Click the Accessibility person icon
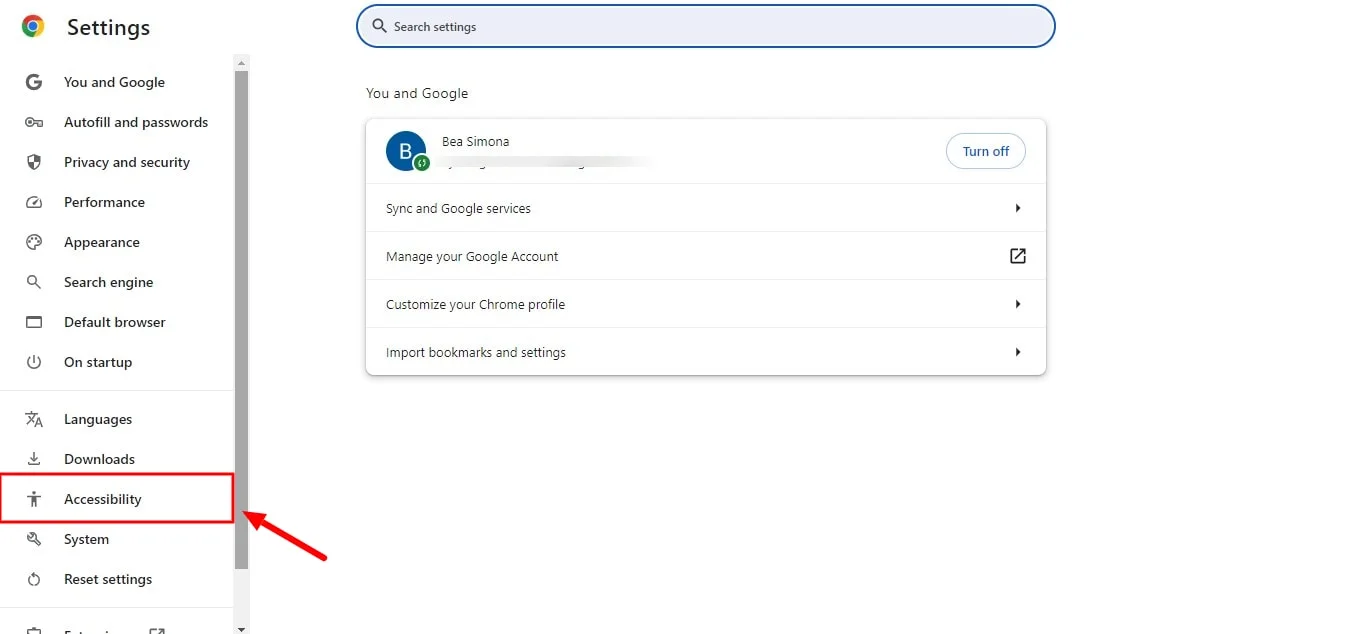Image resolution: width=1366 pixels, height=634 pixels. 34,499
